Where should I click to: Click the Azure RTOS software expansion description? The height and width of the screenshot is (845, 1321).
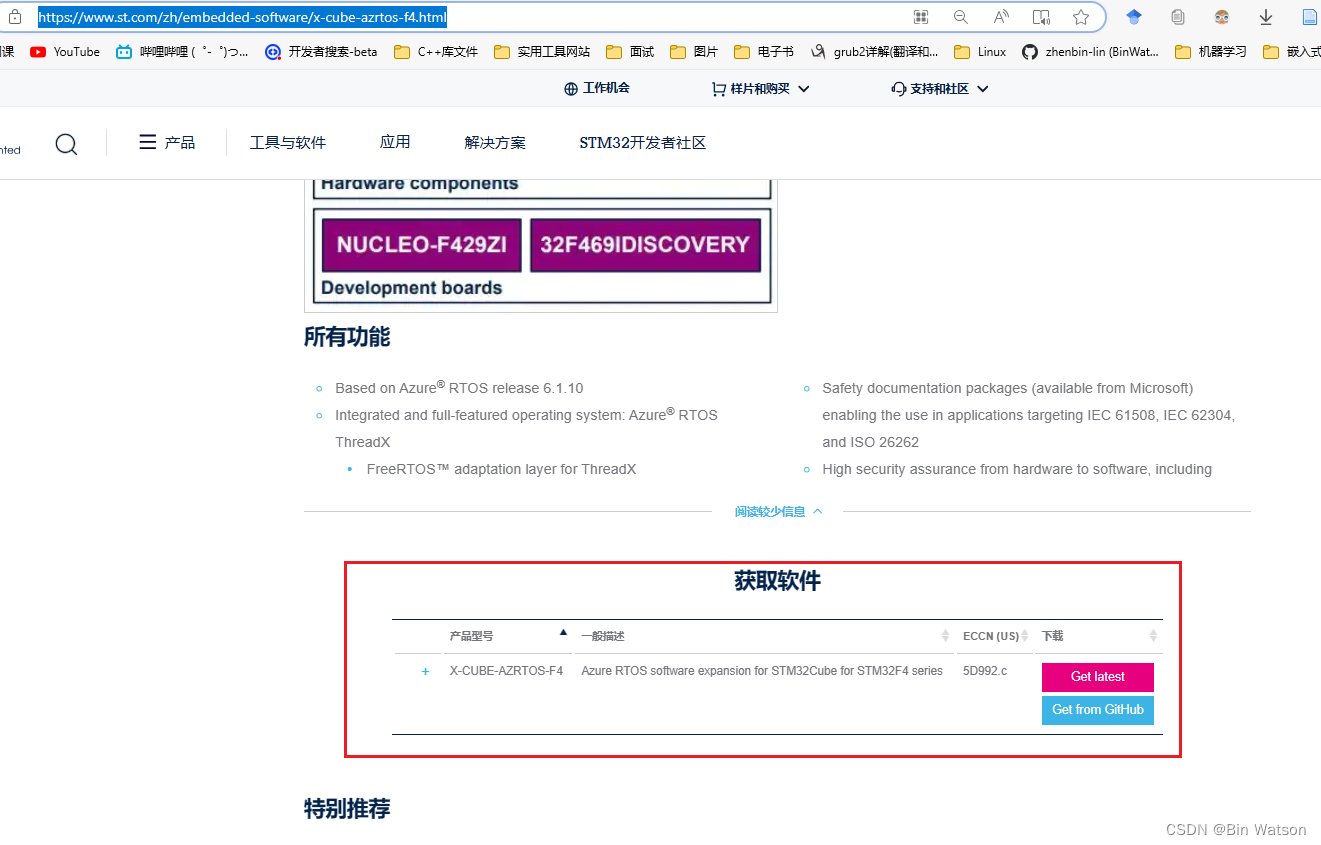(x=762, y=671)
